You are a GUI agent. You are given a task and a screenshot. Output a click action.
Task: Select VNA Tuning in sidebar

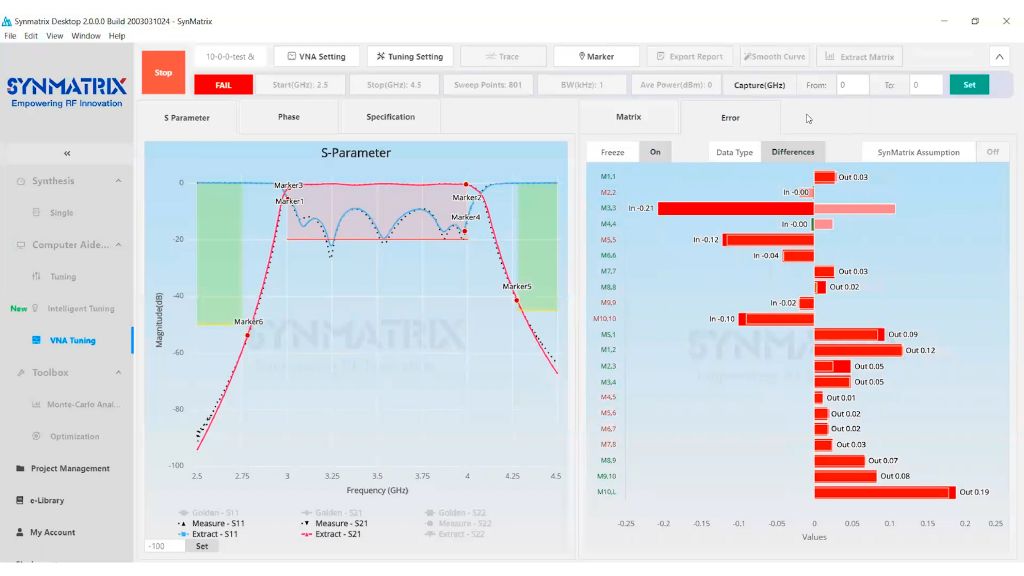tap(72, 340)
